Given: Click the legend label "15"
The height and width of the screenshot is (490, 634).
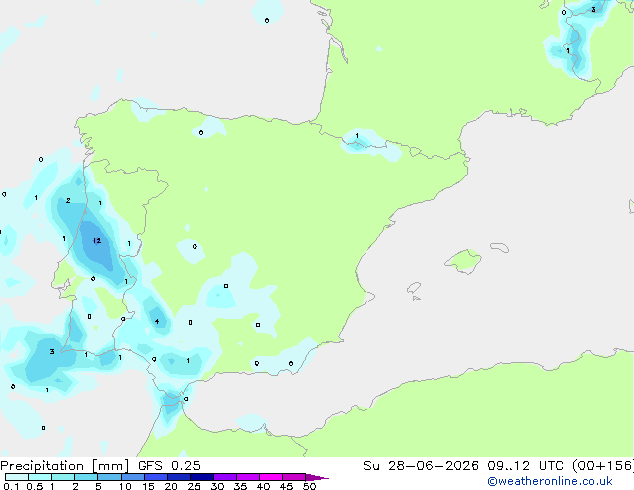Looking at the screenshot, I should [x=148, y=486].
